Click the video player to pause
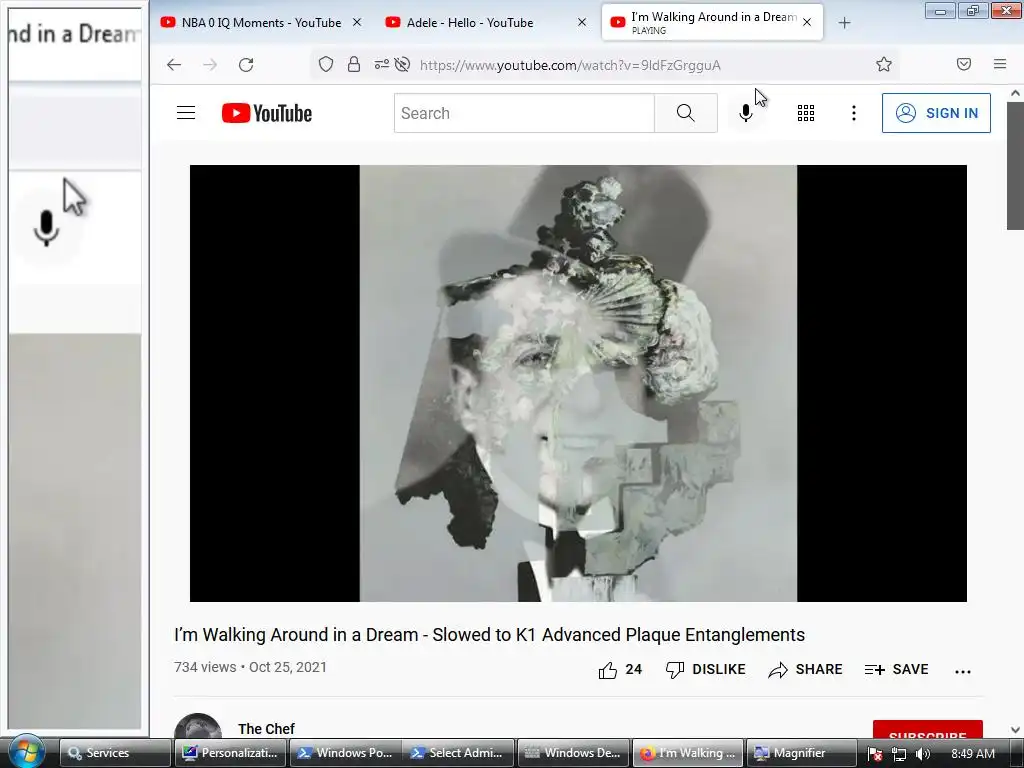This screenshot has width=1024, height=768. point(578,383)
